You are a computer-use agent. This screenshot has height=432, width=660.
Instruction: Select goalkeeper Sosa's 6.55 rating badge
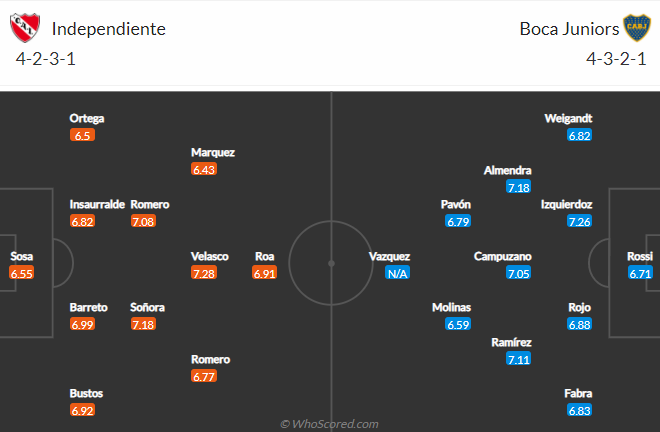(x=21, y=273)
